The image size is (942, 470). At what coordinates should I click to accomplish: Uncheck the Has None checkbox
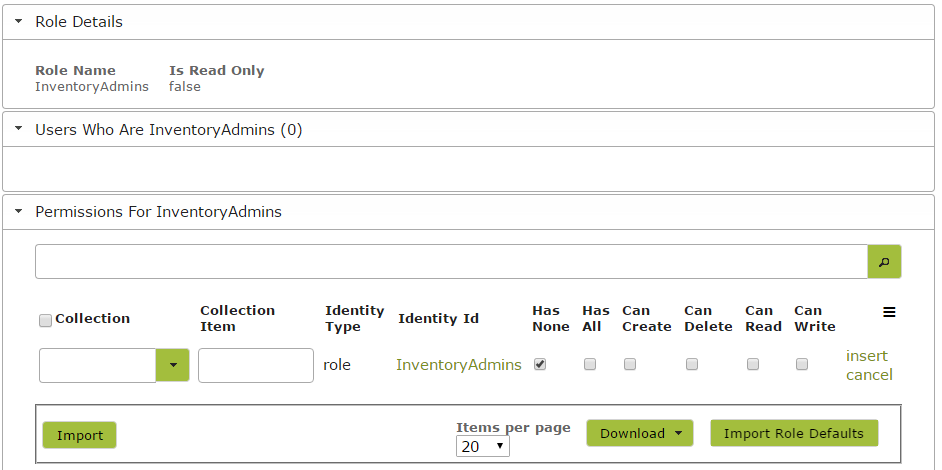pos(540,364)
